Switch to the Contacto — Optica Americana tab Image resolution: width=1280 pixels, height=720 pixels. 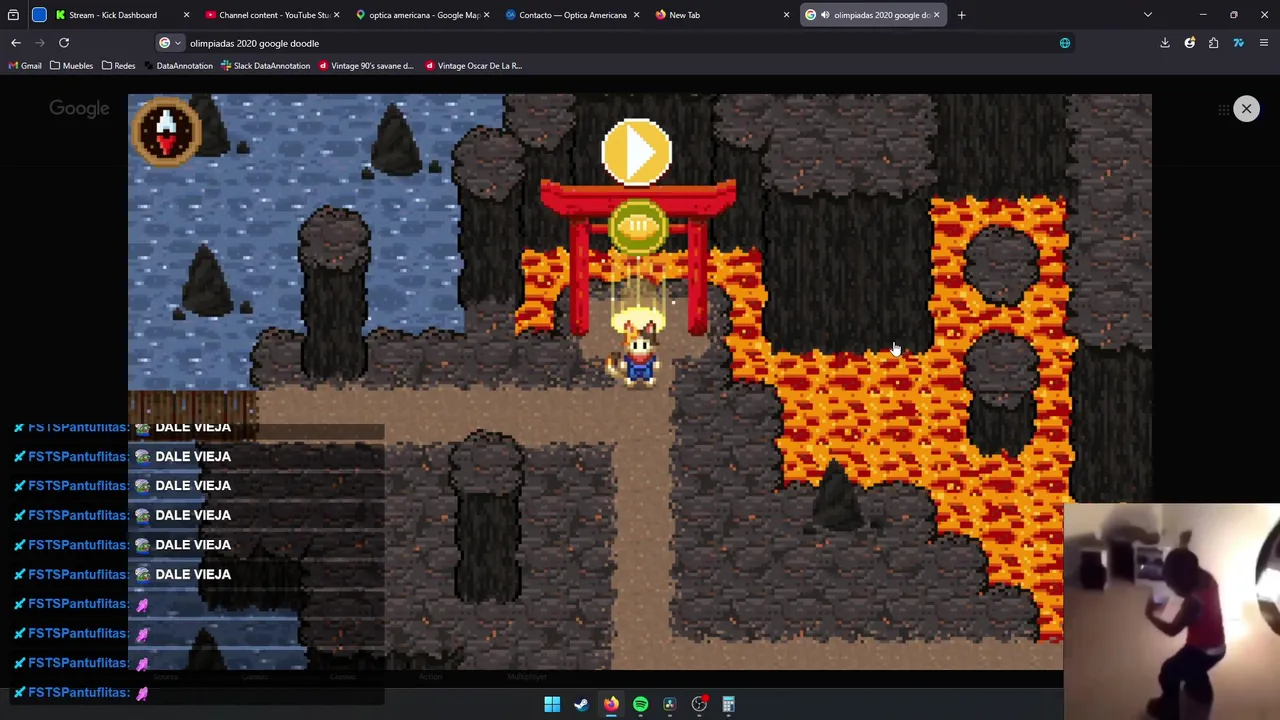pyautogui.click(x=572, y=15)
